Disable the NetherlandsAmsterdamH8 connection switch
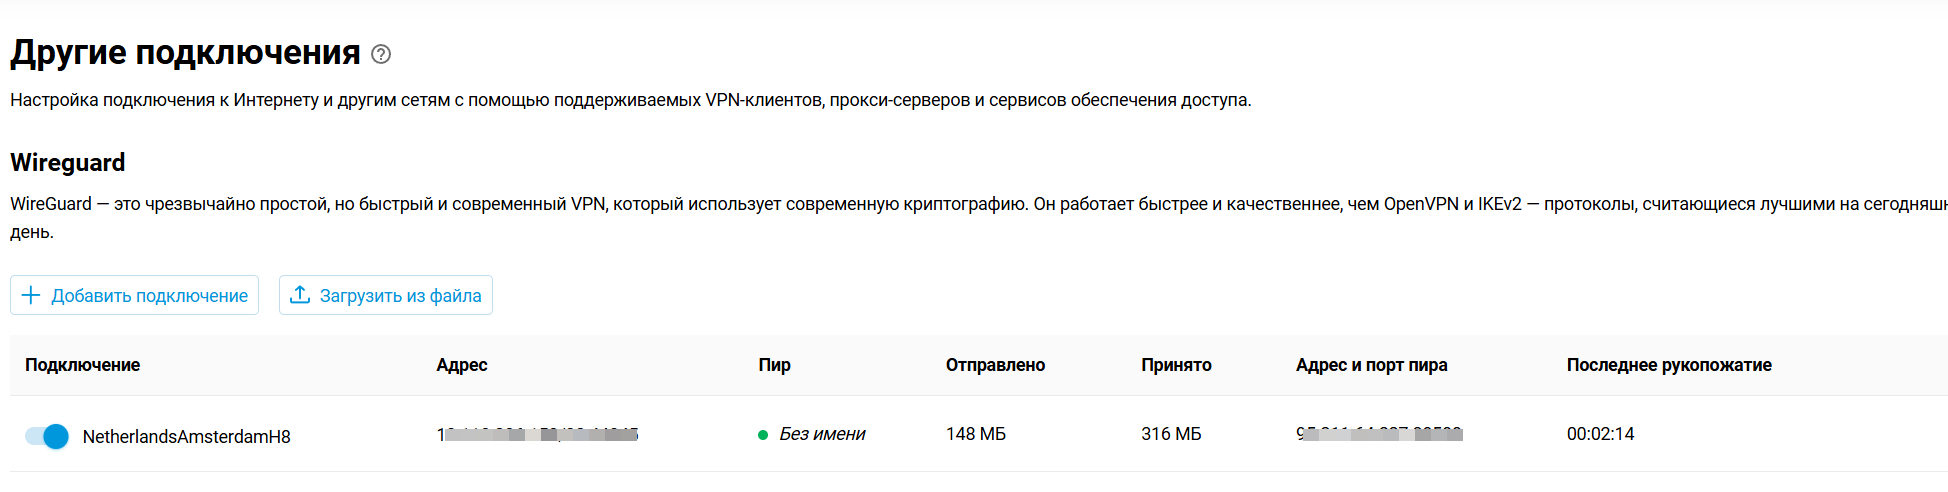1948x492 pixels. [x=47, y=436]
